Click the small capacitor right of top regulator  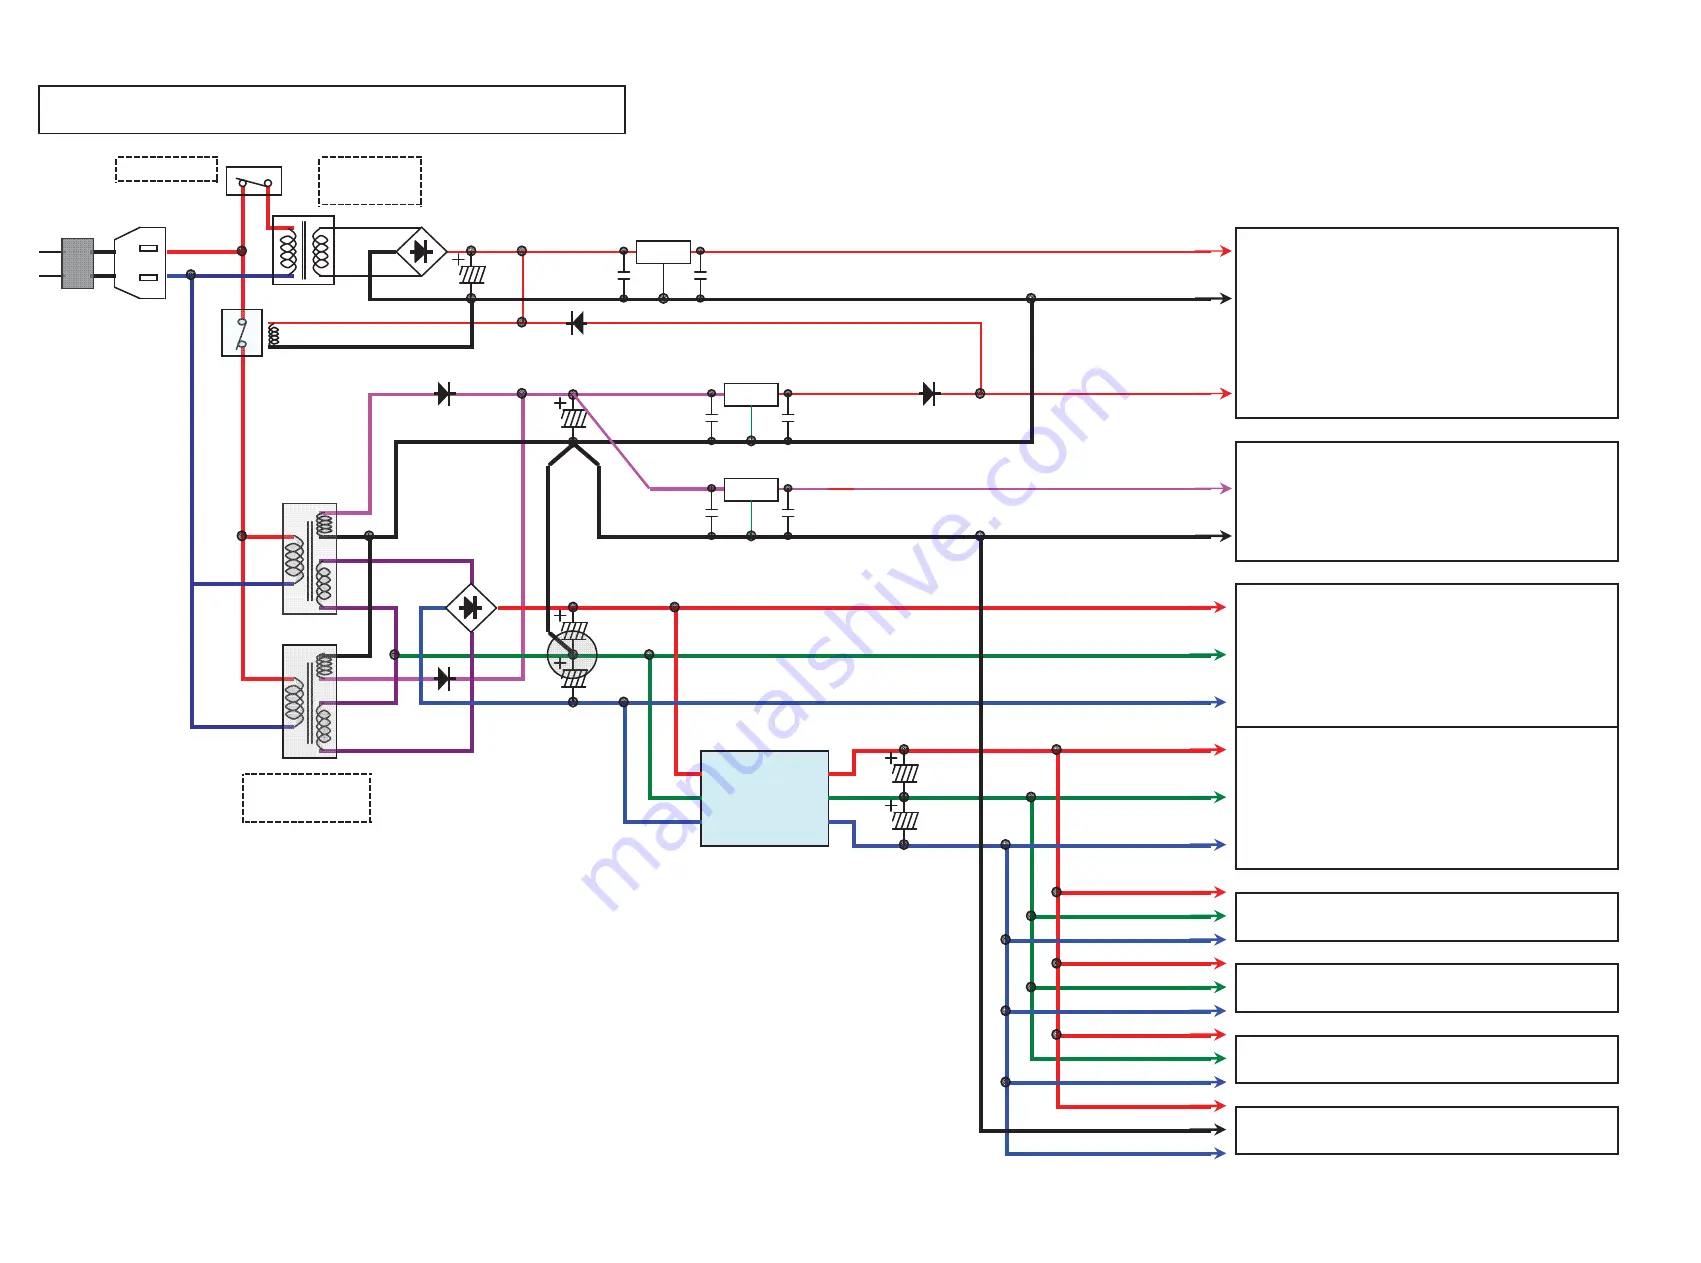(700, 274)
